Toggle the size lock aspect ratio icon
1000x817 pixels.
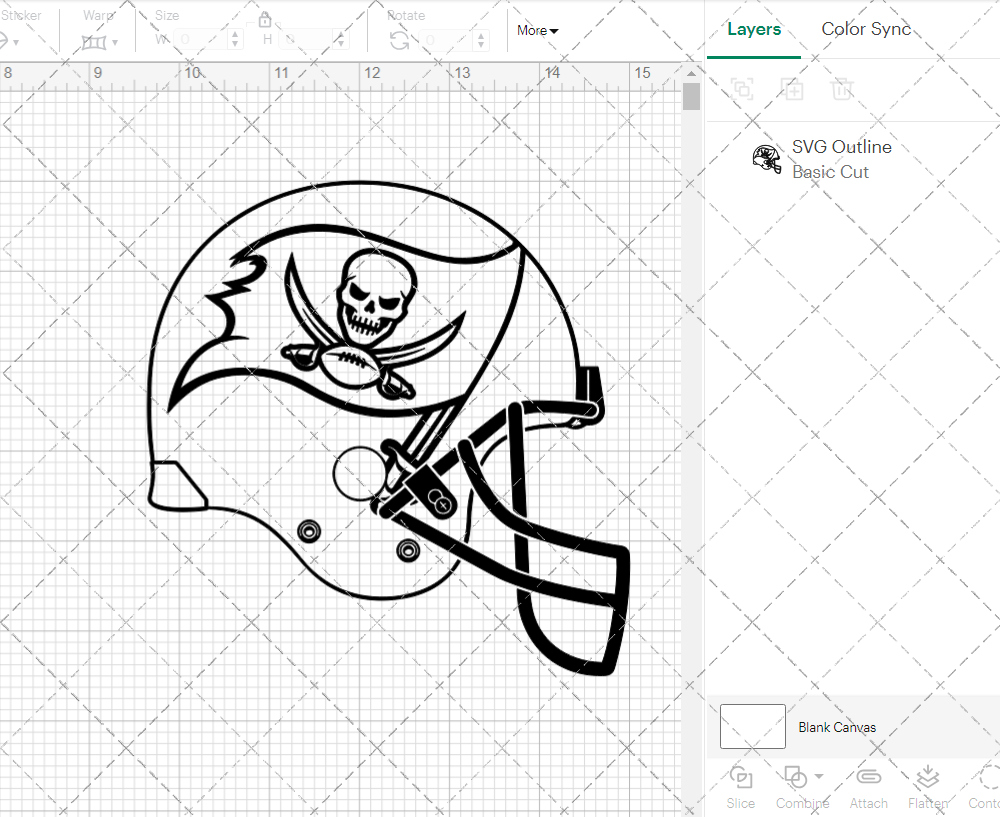coord(265,19)
